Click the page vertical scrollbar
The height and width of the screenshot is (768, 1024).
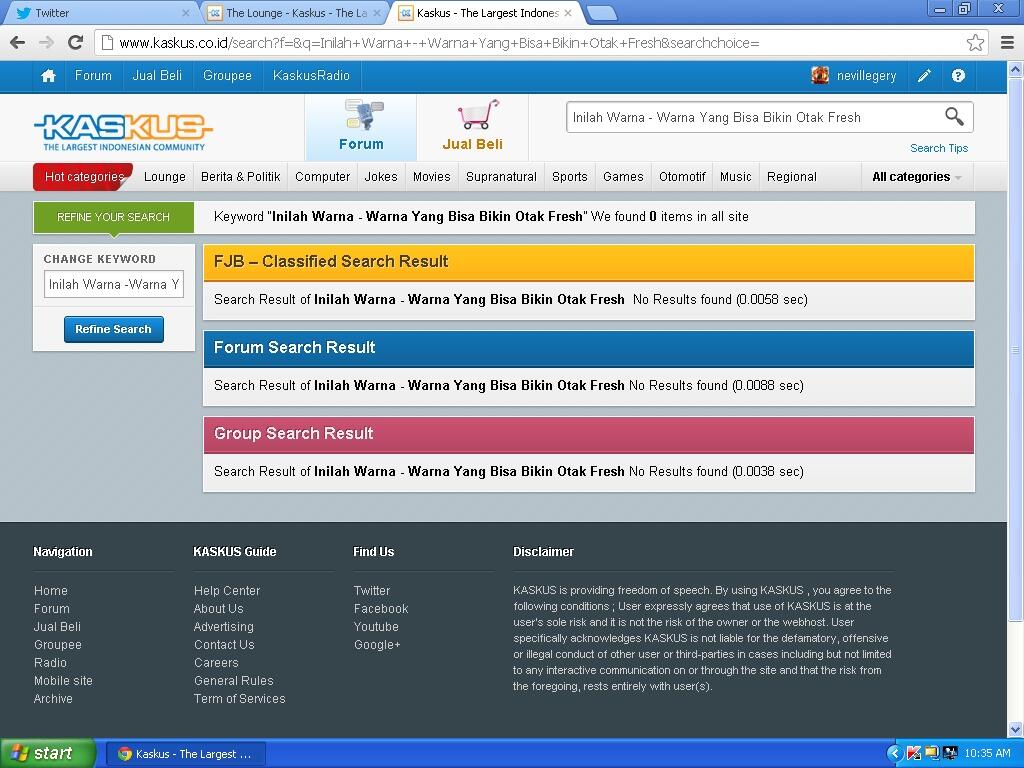click(x=1016, y=350)
